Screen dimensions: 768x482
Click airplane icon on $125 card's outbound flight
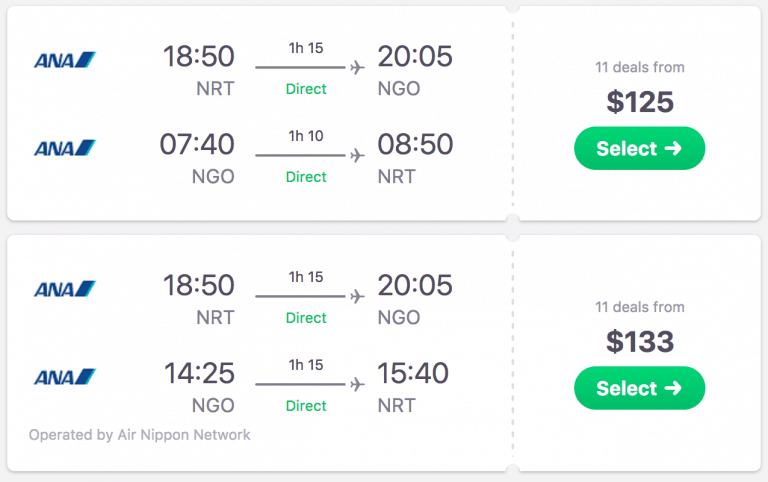(x=357, y=68)
